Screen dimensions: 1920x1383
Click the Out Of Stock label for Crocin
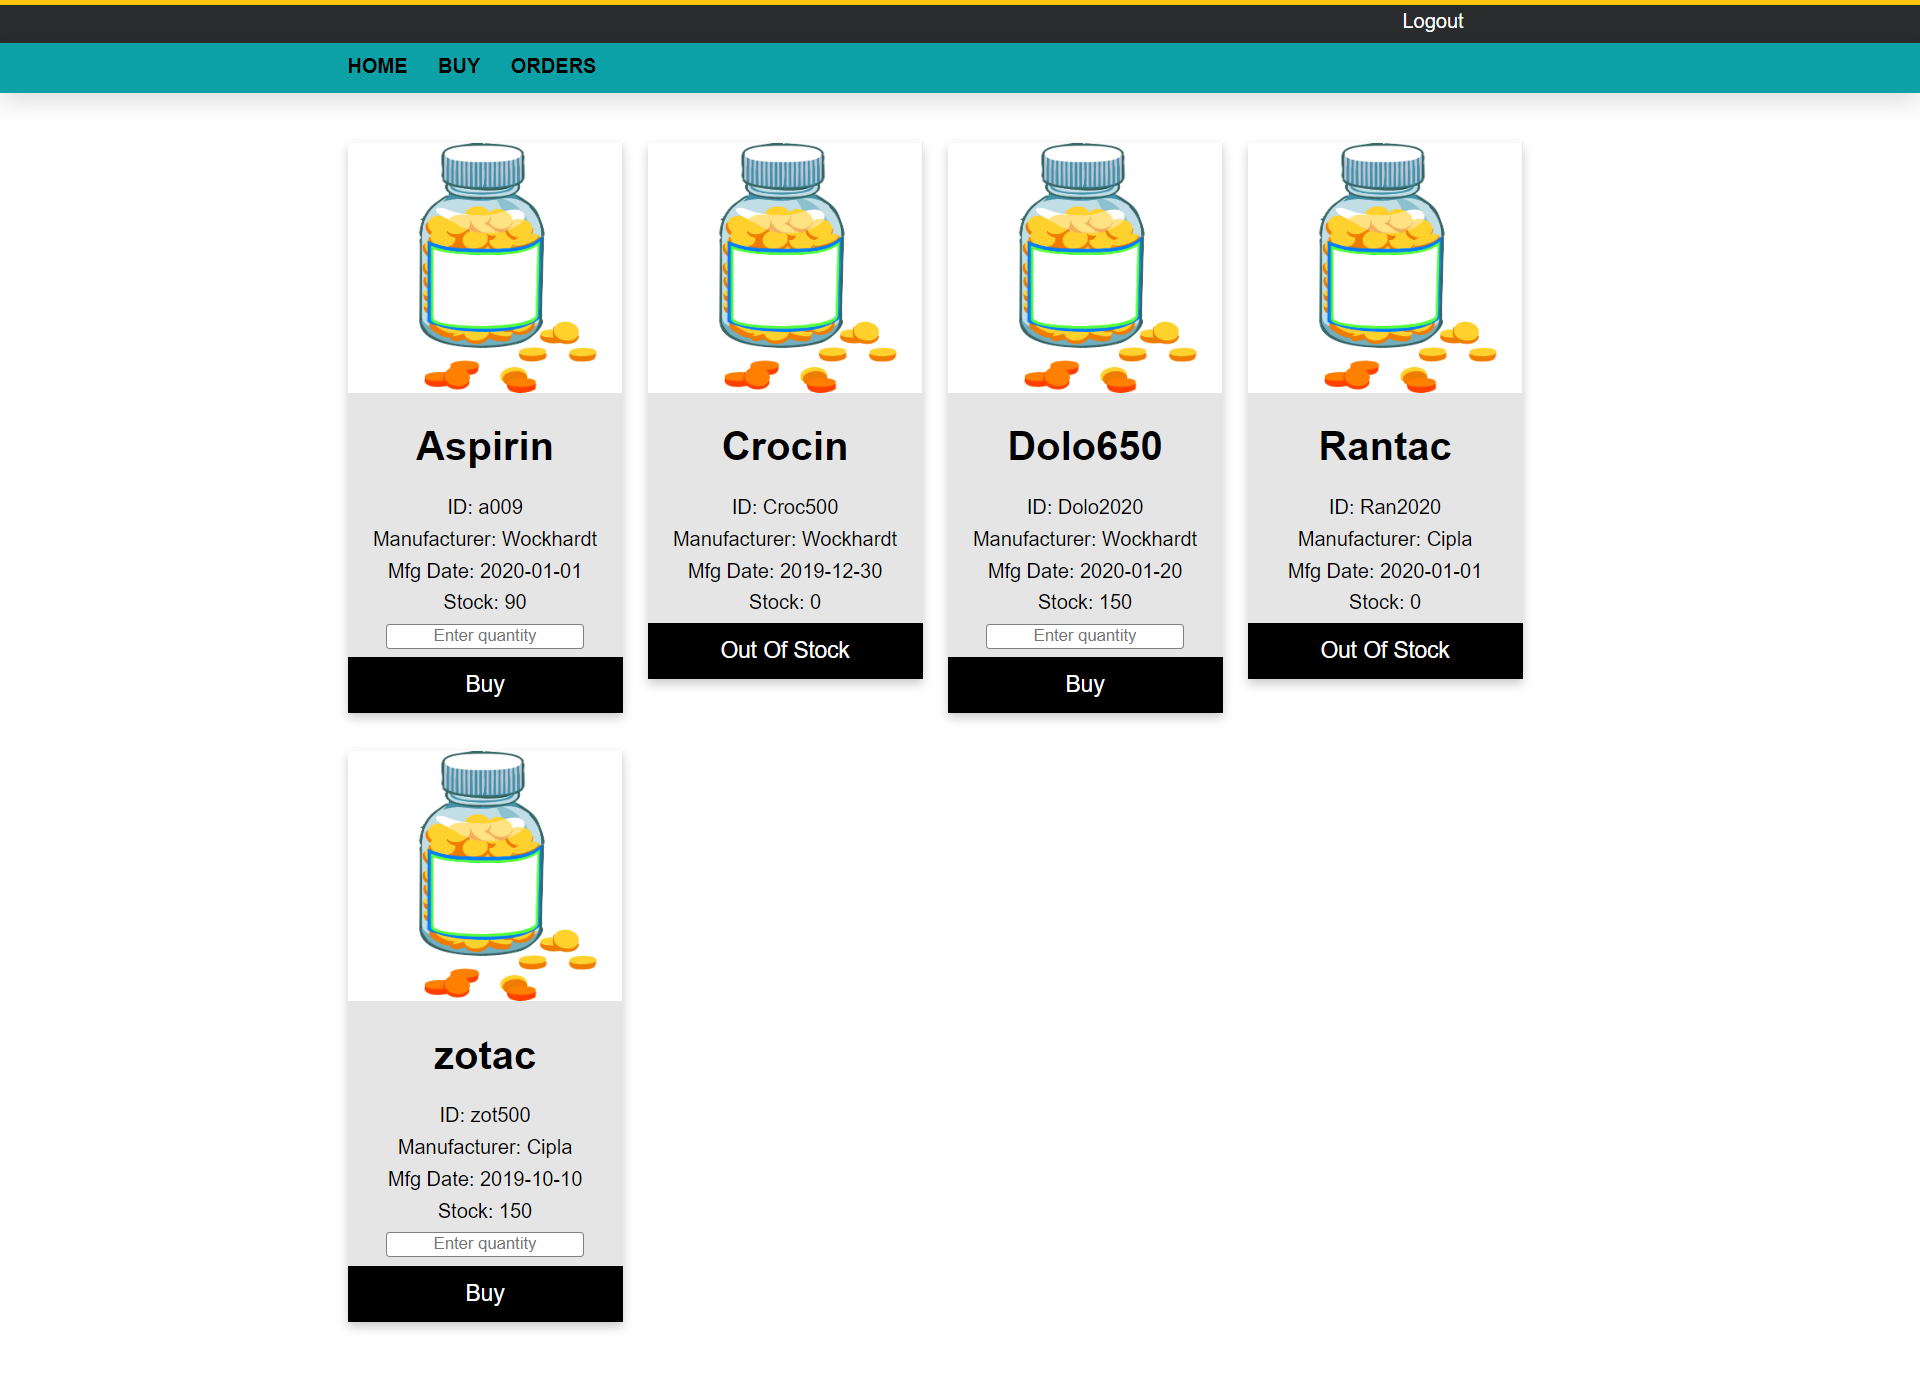(x=784, y=650)
